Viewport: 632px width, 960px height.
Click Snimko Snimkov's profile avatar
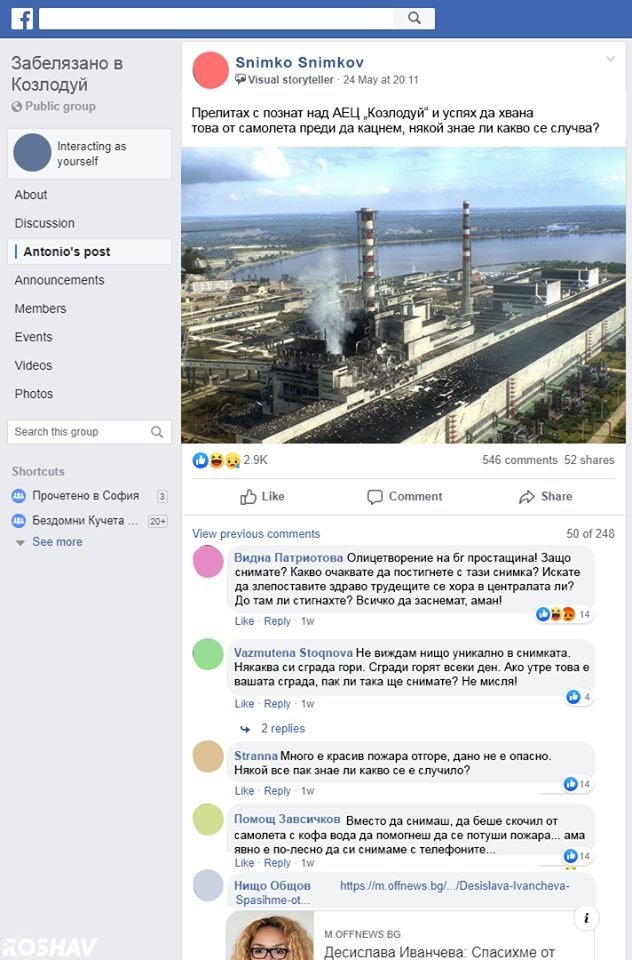pos(210,70)
